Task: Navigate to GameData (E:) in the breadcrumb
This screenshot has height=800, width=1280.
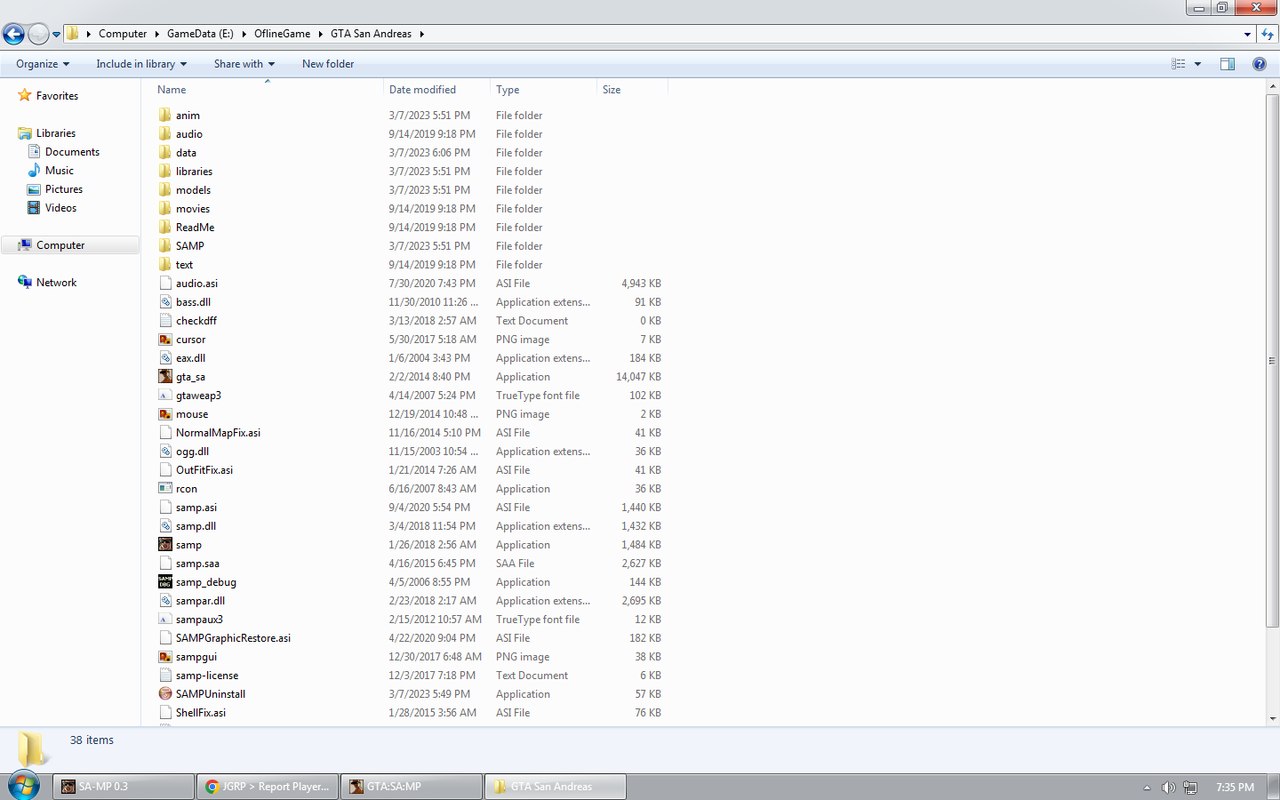Action: [x=200, y=34]
